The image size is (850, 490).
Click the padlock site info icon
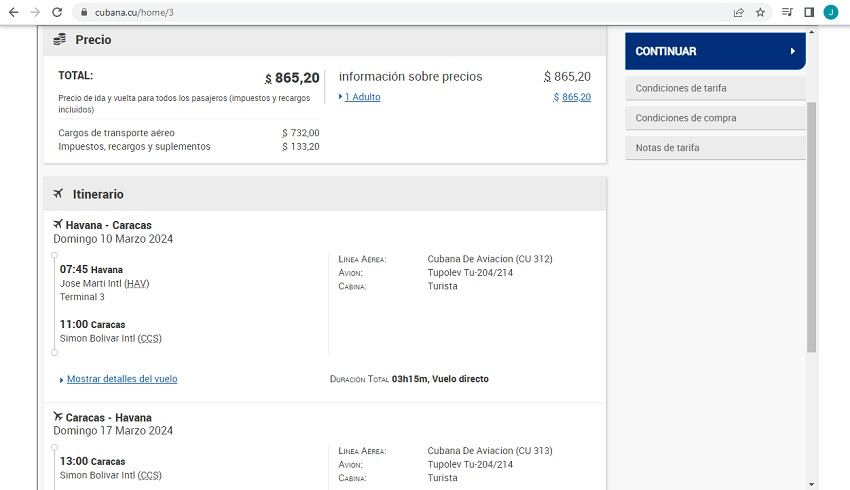(84, 12)
